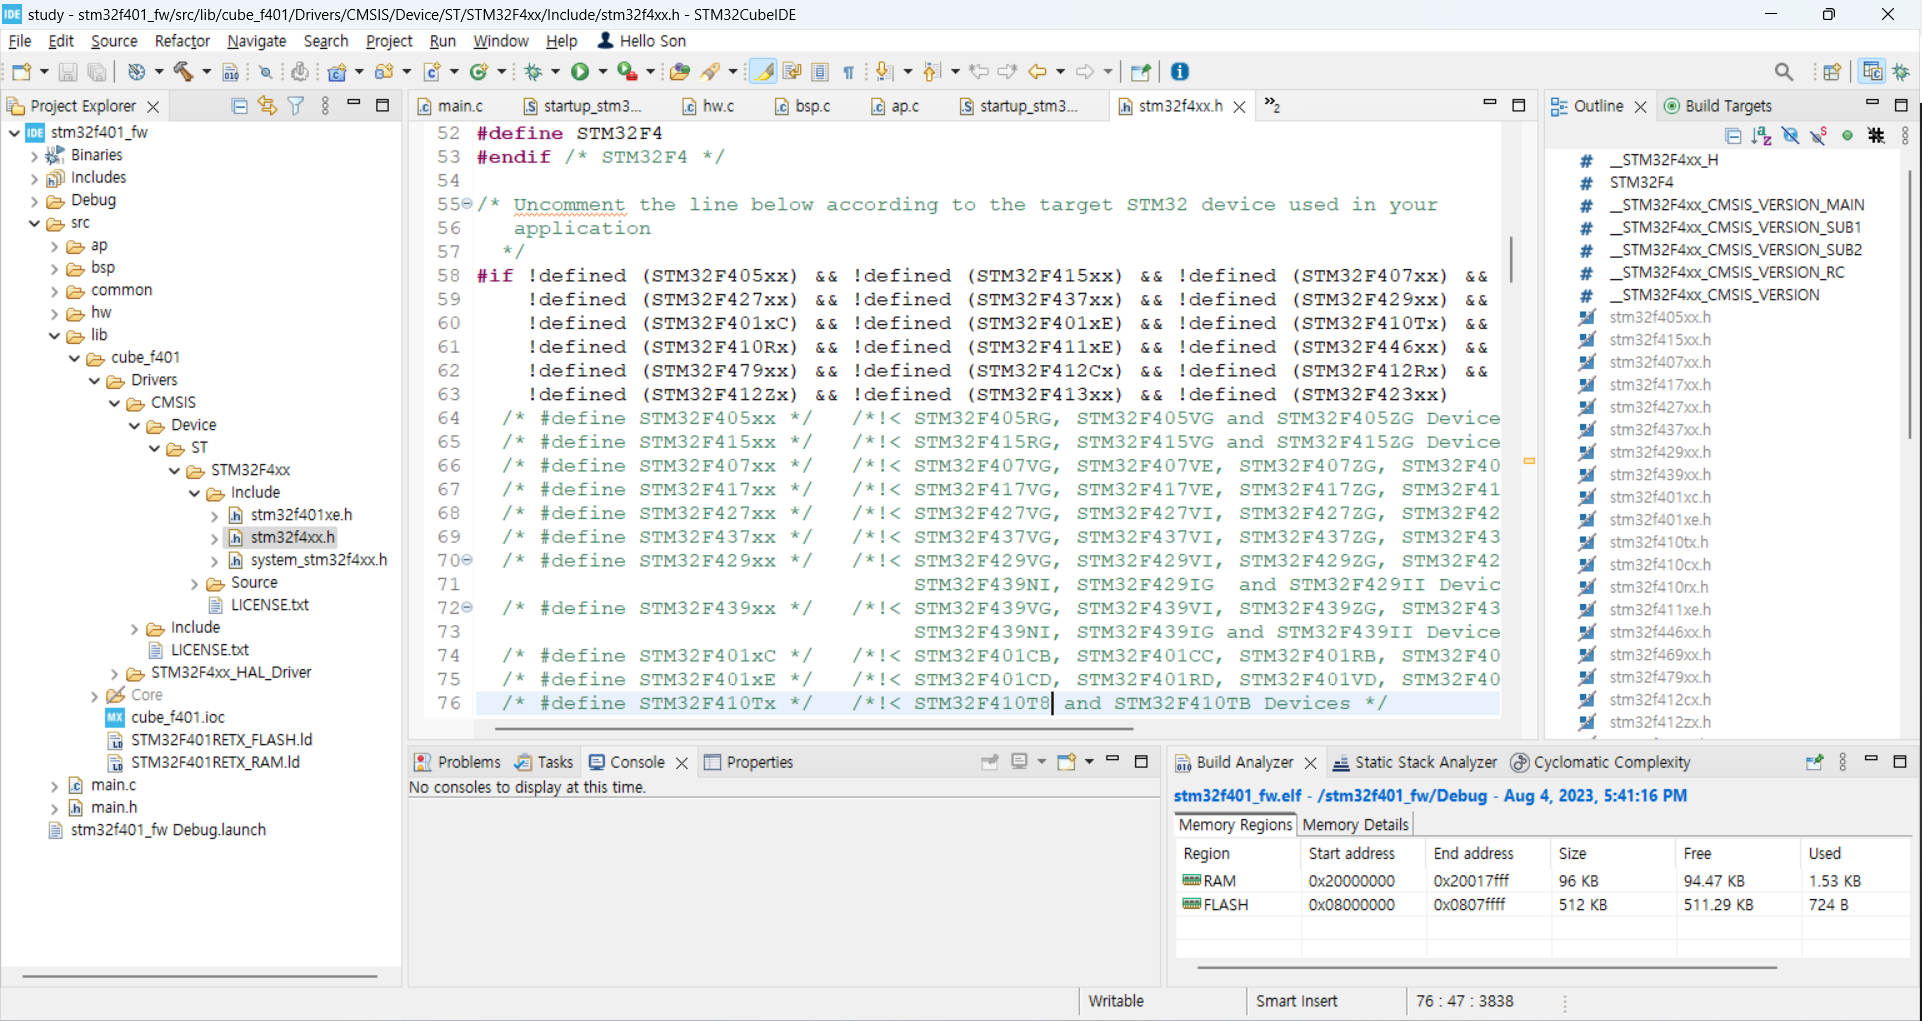
Task: Open Project Explorer view menu dots
Action: (x=325, y=105)
